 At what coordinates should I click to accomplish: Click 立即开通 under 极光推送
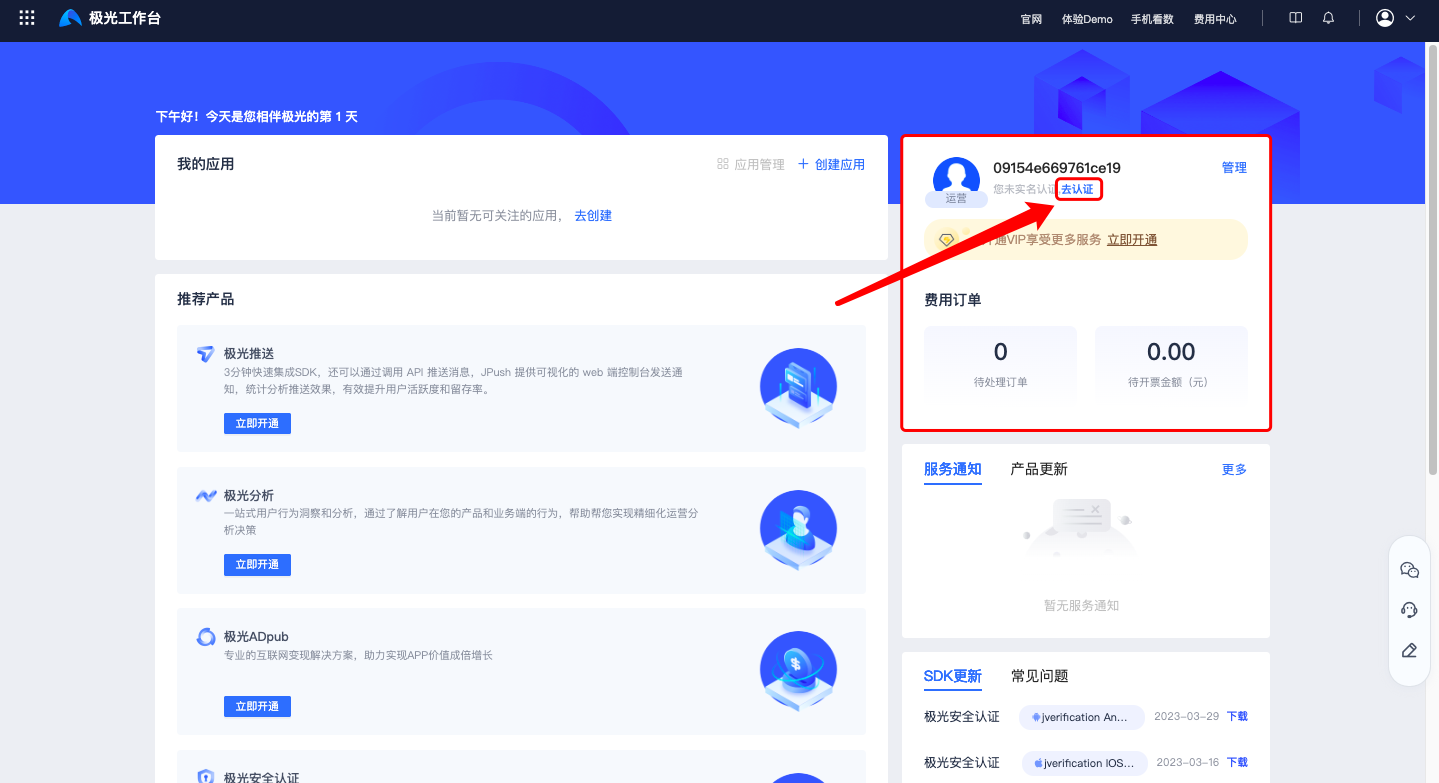[257, 423]
